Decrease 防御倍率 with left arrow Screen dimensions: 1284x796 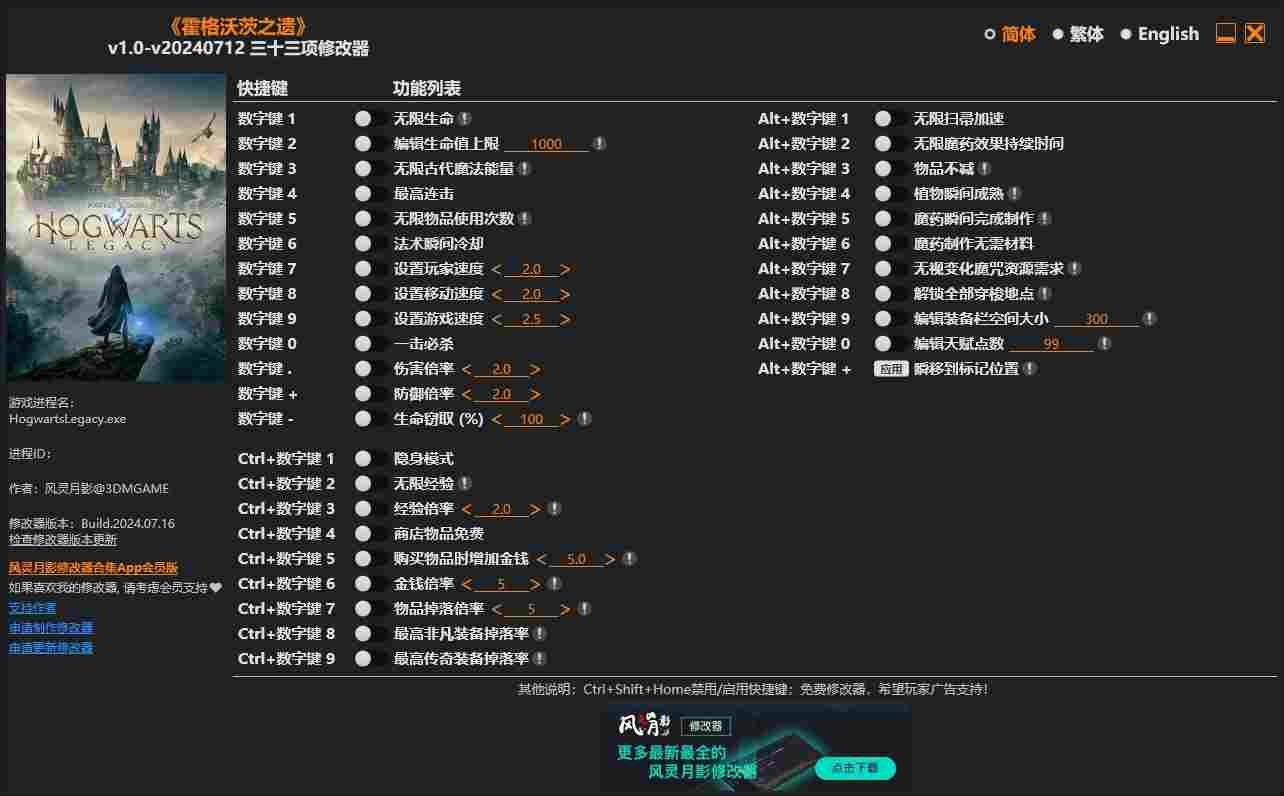click(466, 394)
